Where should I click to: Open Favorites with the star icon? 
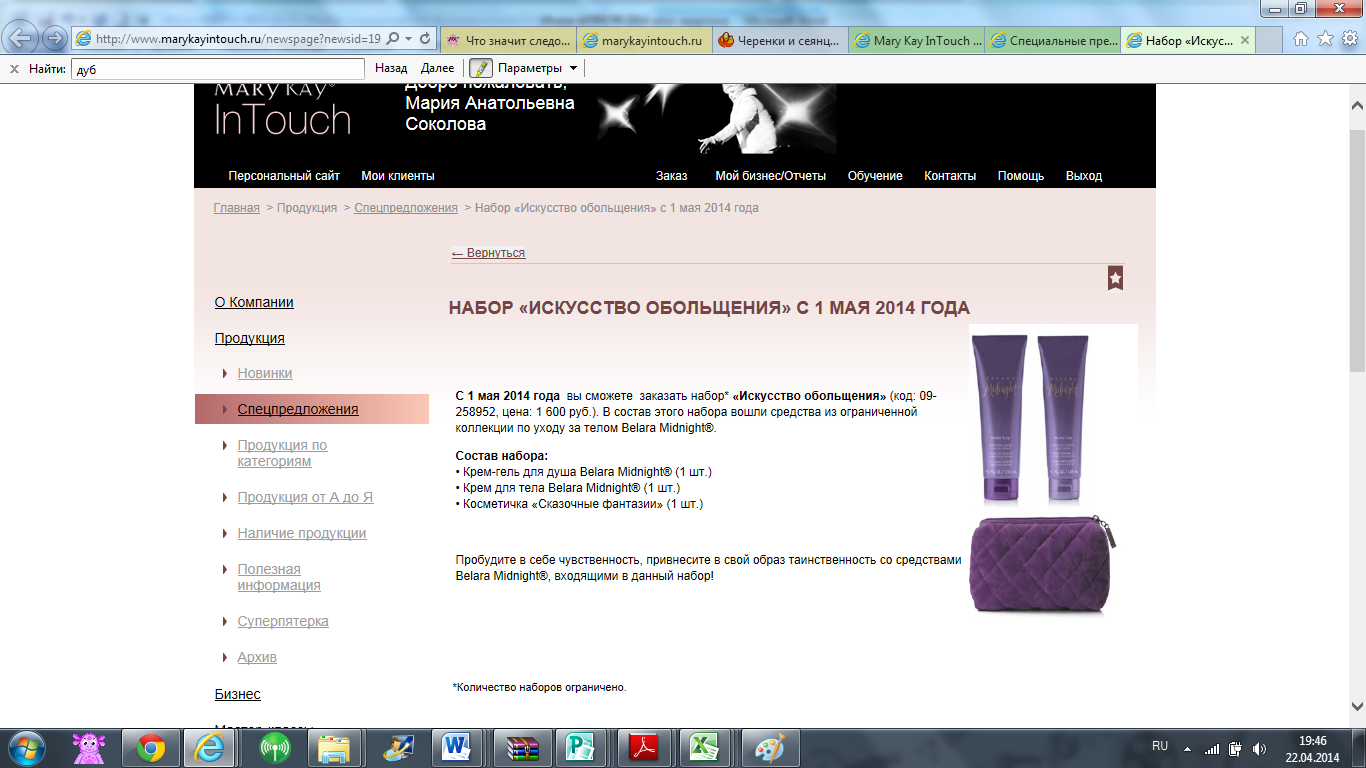pos(1325,39)
